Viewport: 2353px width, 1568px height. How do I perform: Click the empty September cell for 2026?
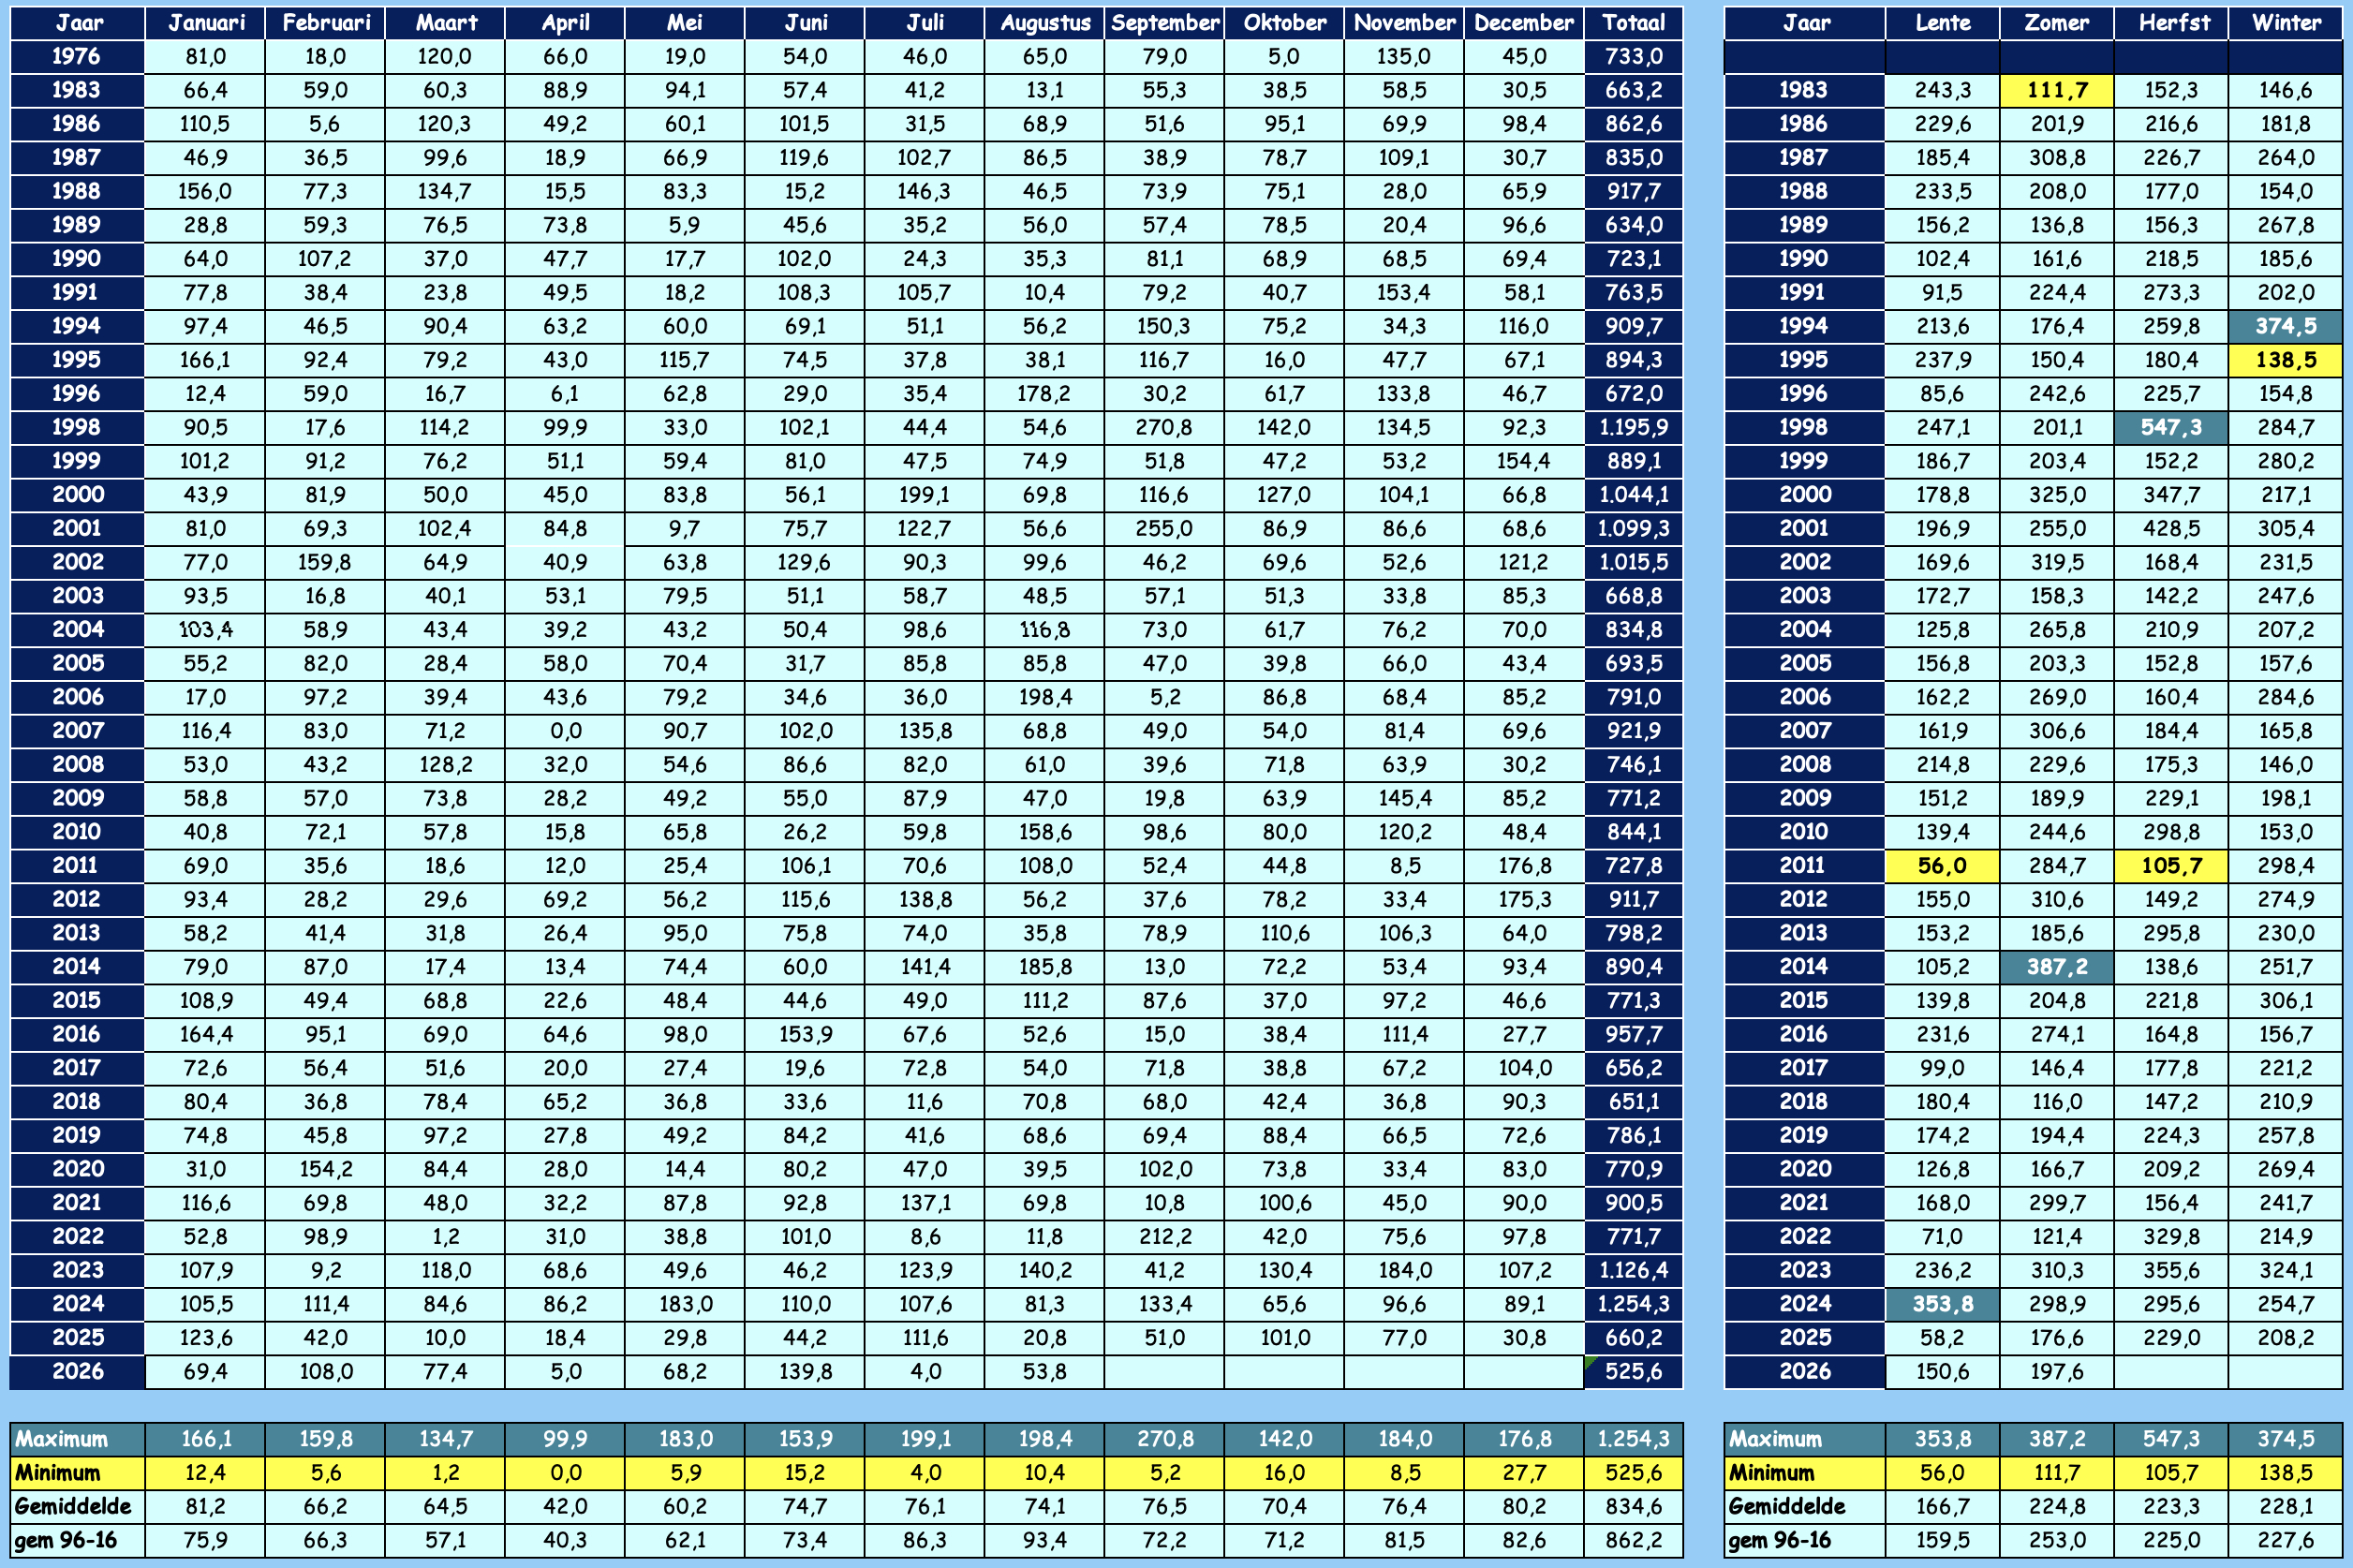click(x=1164, y=1371)
